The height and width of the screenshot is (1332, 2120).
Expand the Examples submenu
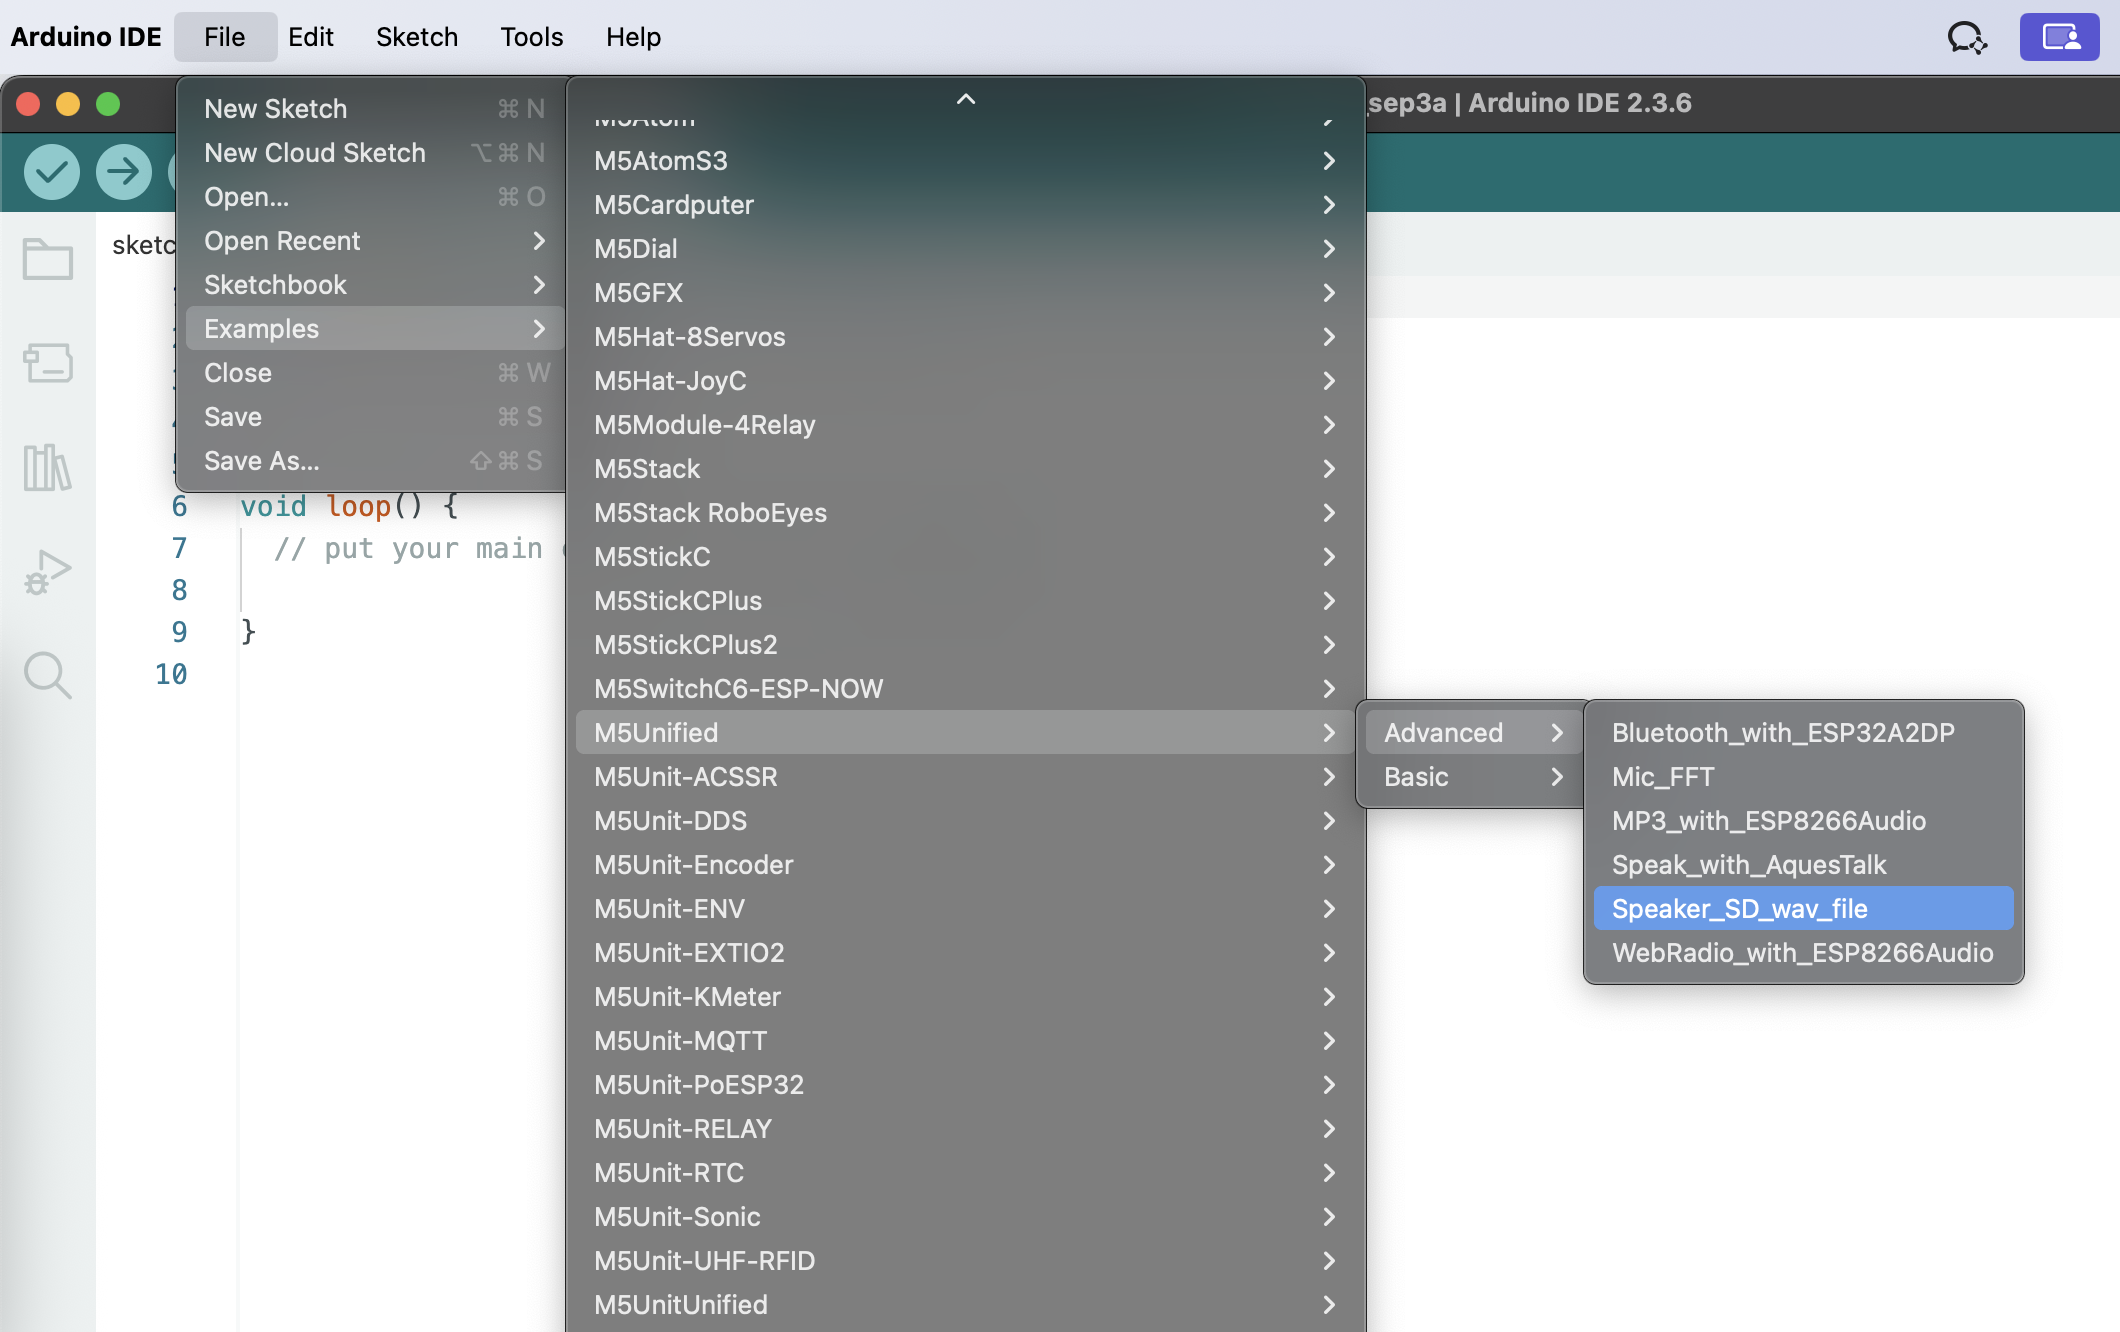(x=374, y=328)
